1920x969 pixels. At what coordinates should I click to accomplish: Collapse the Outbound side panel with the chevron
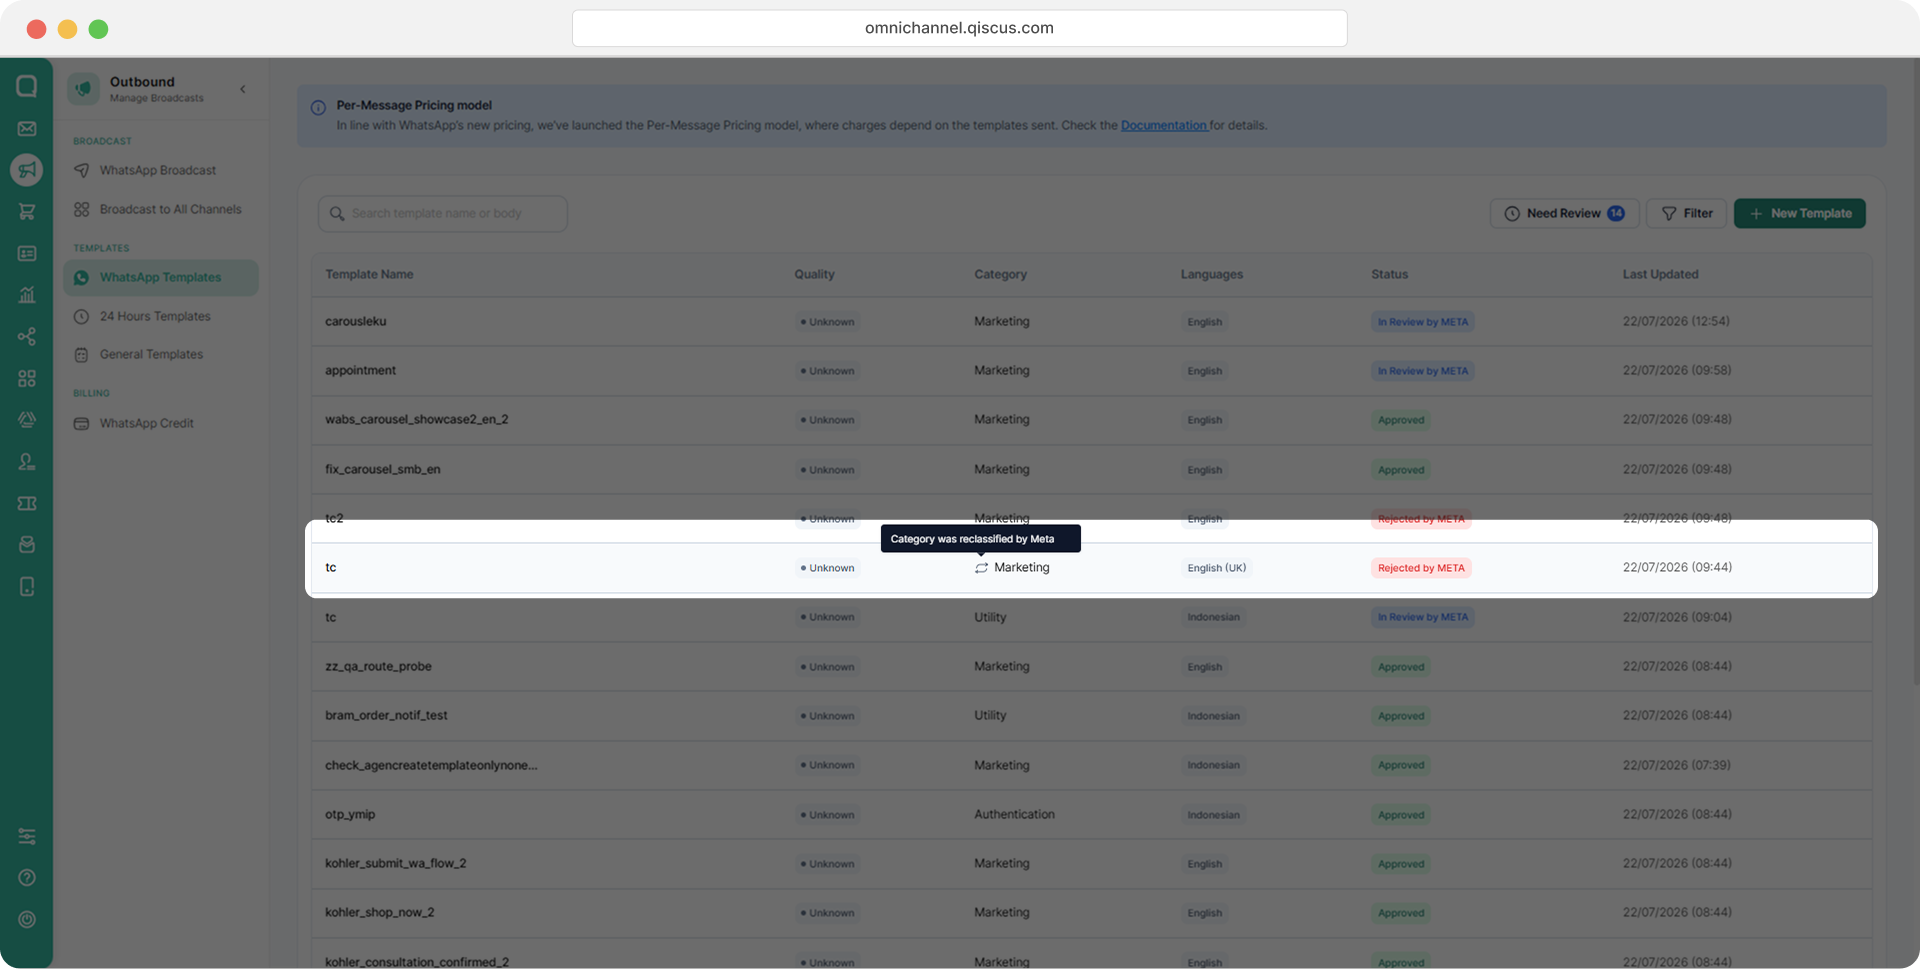(243, 89)
